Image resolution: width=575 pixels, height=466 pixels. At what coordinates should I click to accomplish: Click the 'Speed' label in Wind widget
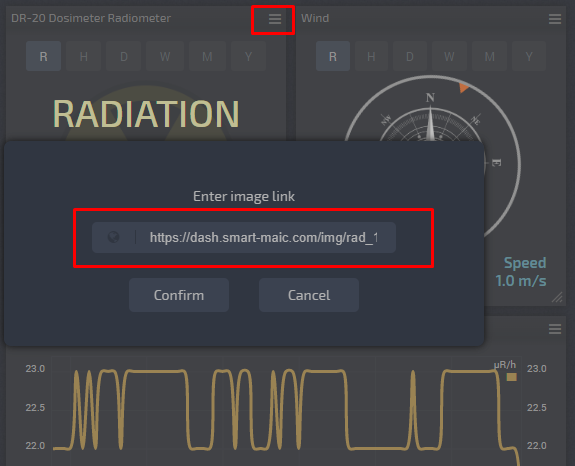(x=525, y=263)
